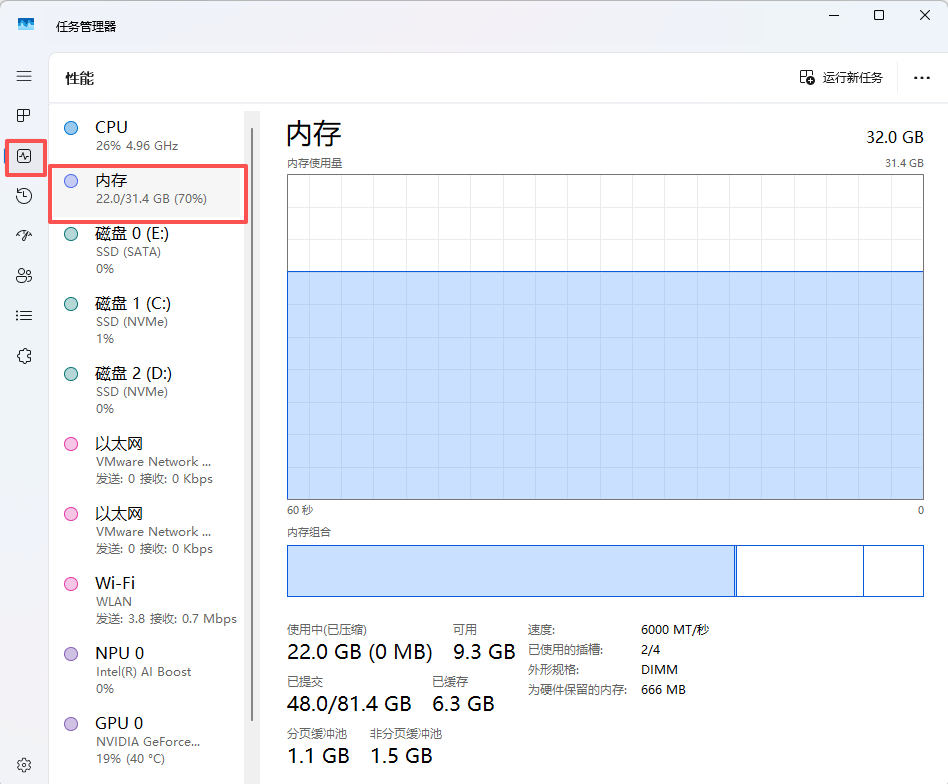Click the 运行新任务 button
Viewport: 948px width, 784px height.
pos(841,77)
